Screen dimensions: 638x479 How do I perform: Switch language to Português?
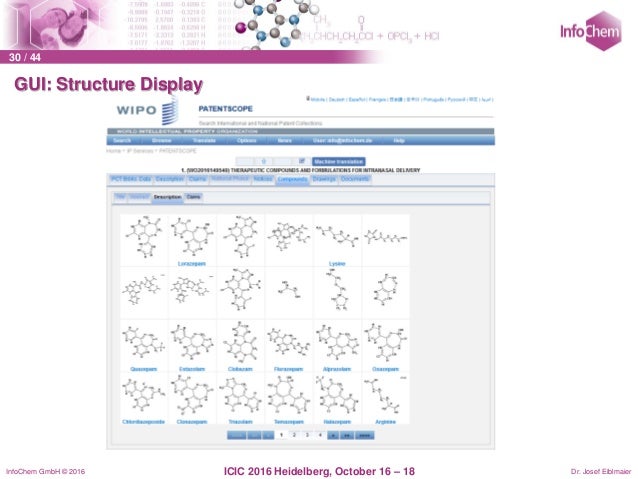click(433, 99)
